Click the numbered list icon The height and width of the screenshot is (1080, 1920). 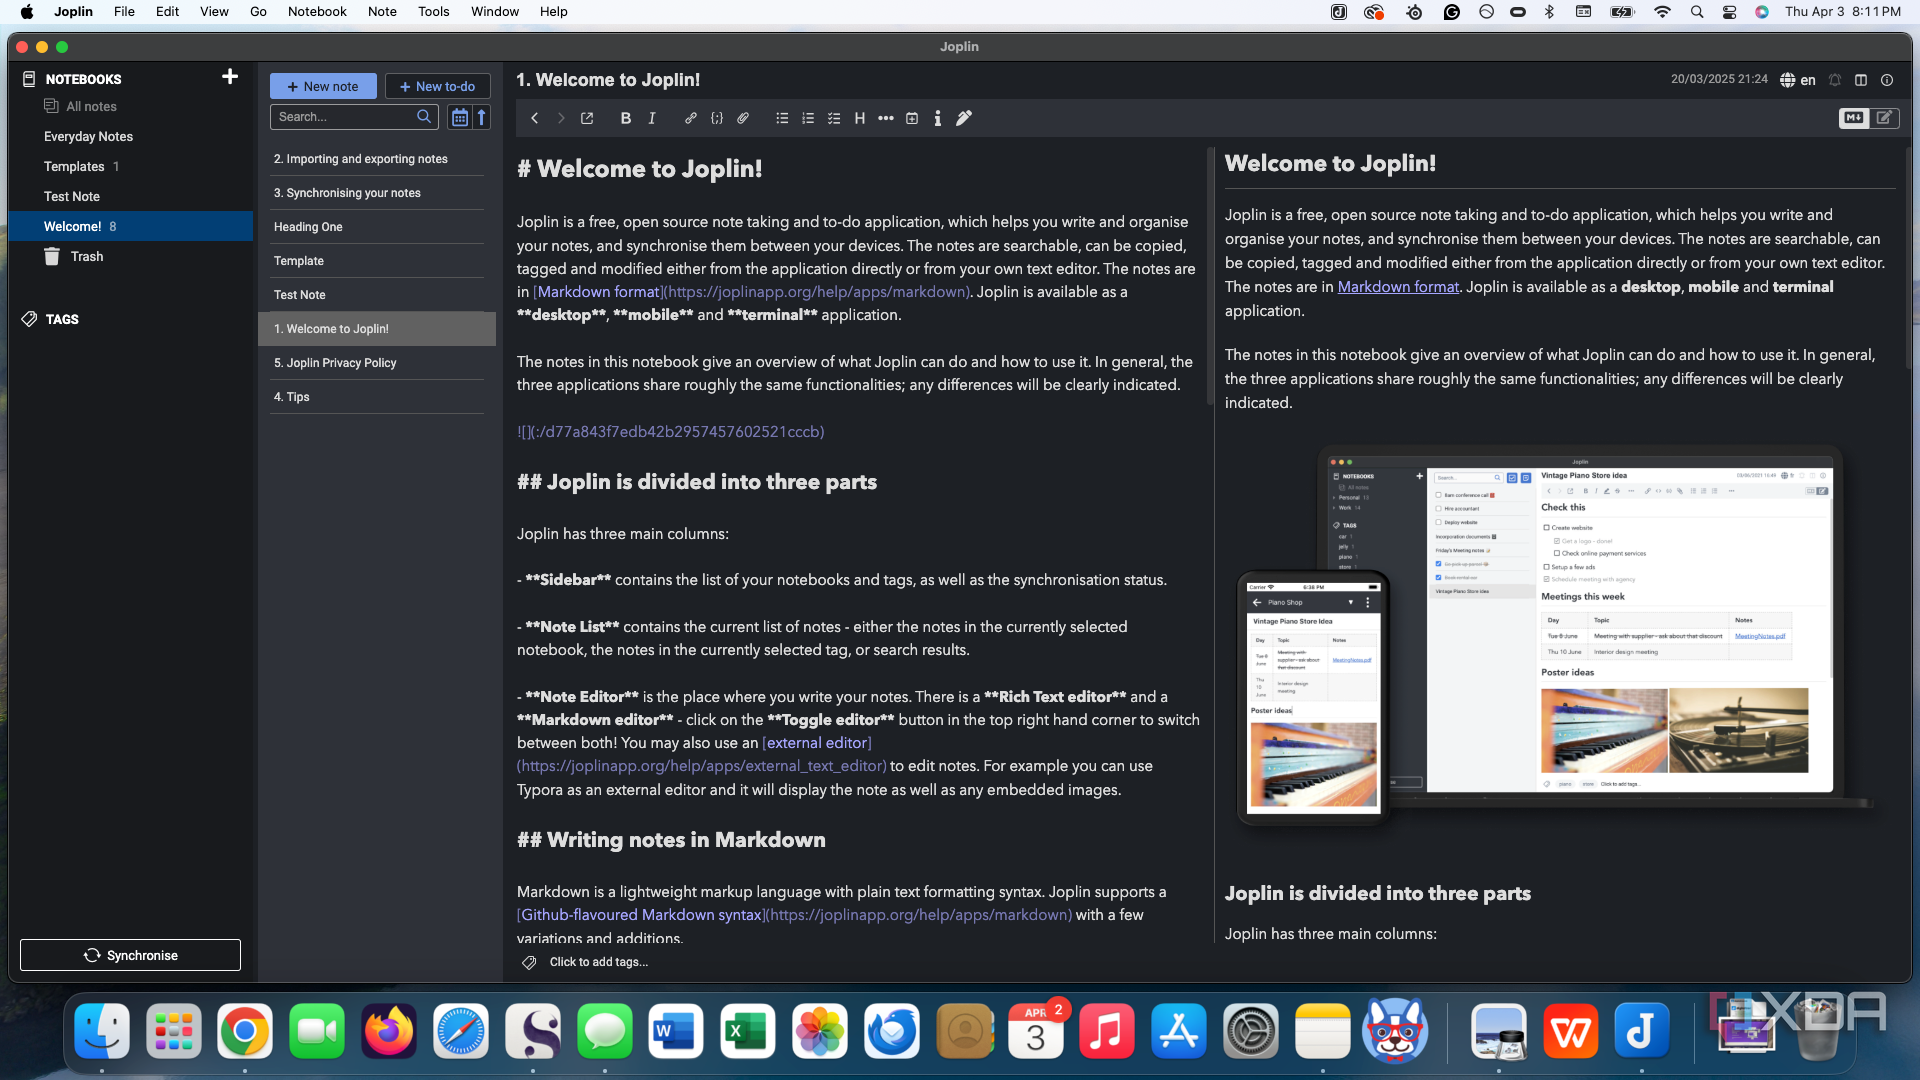[808, 118]
